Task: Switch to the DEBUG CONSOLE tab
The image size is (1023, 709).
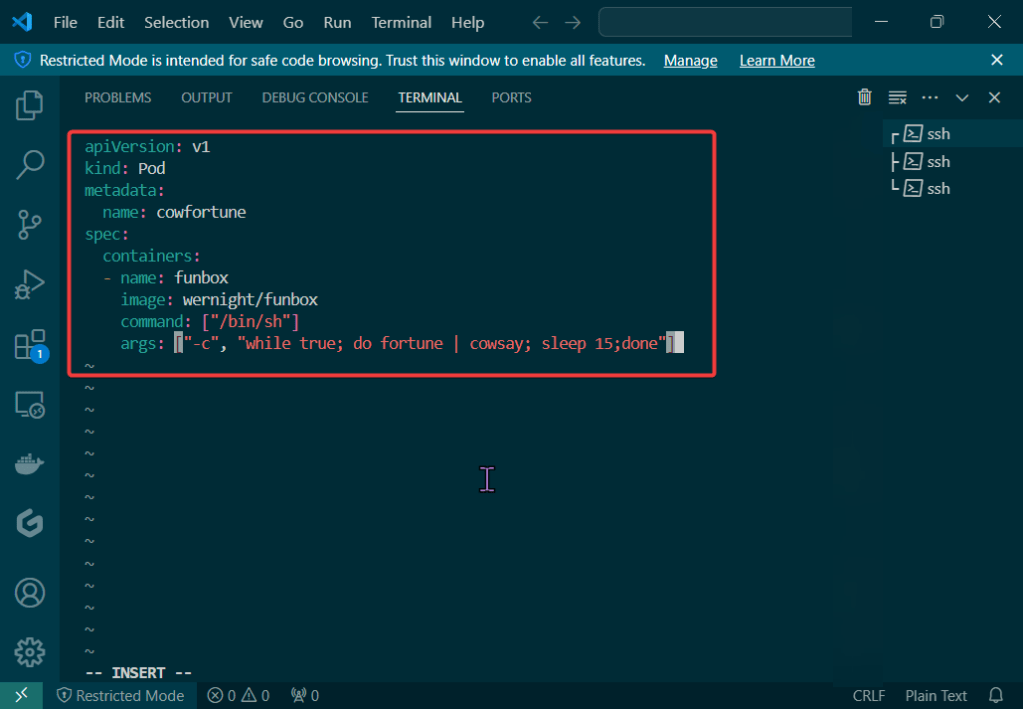Action: (315, 97)
